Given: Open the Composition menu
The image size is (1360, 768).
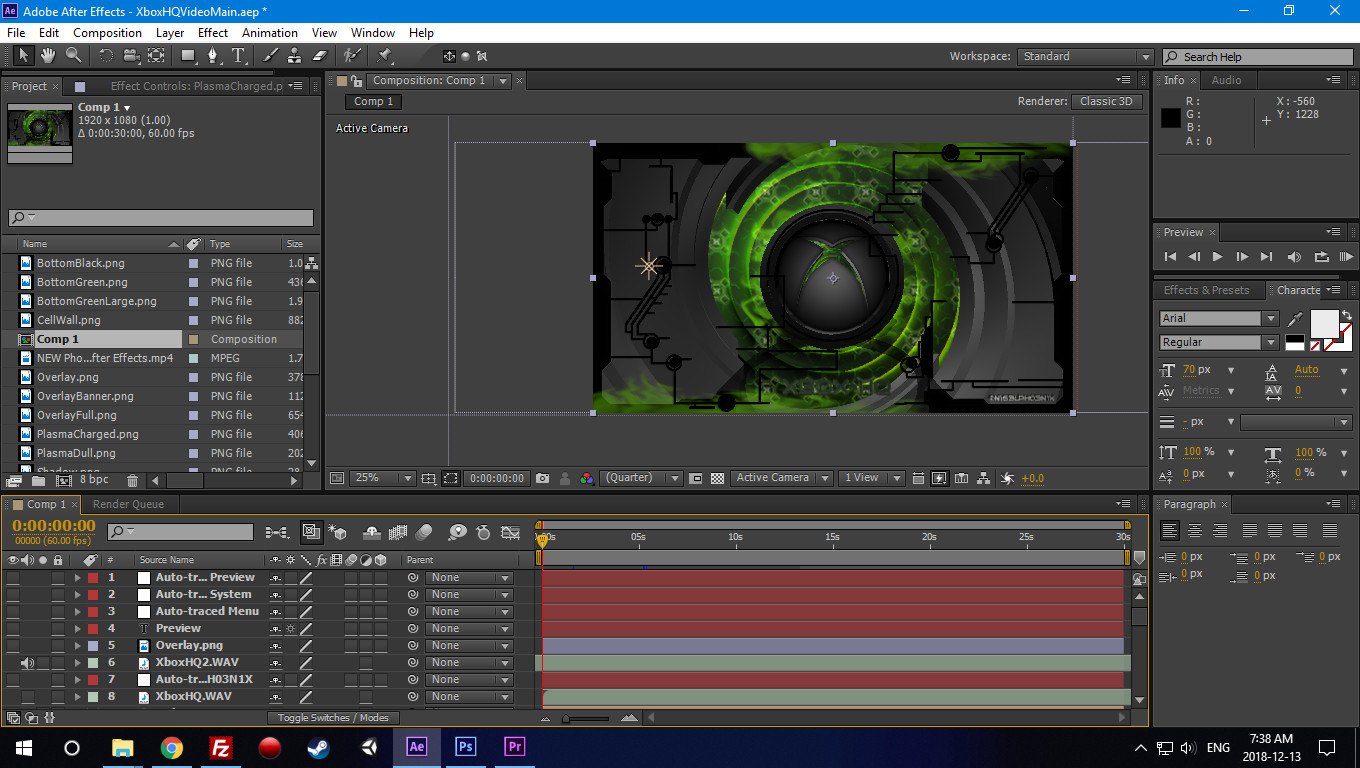Looking at the screenshot, I should 107,33.
